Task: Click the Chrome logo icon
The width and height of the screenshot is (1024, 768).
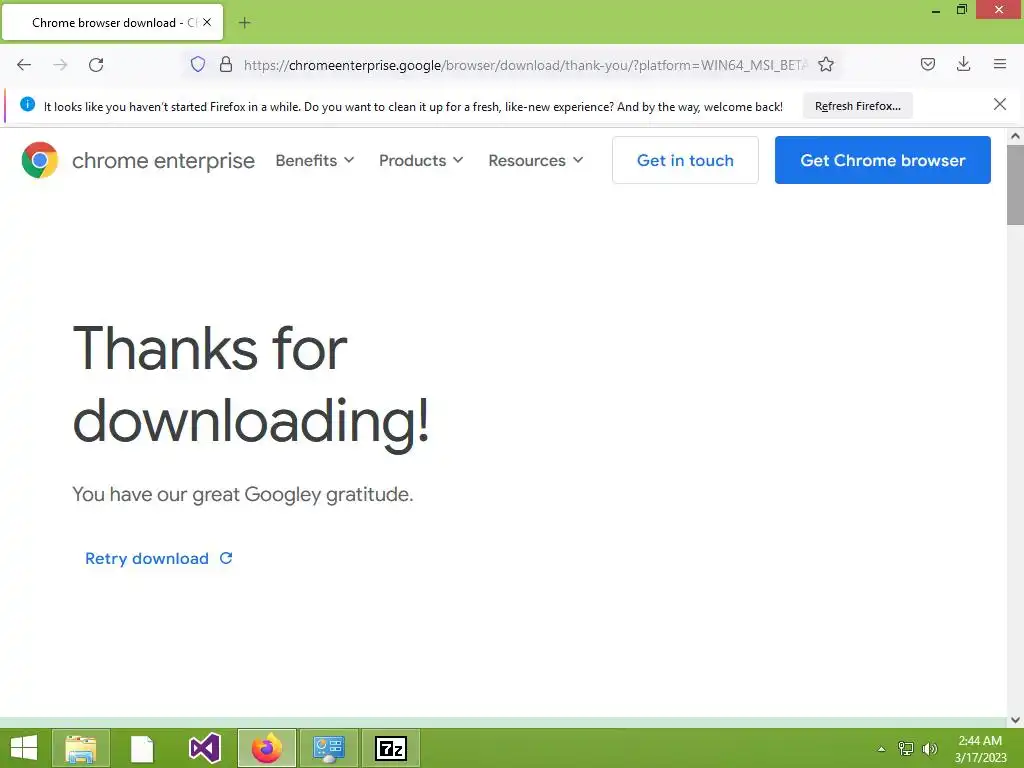Action: click(x=40, y=160)
